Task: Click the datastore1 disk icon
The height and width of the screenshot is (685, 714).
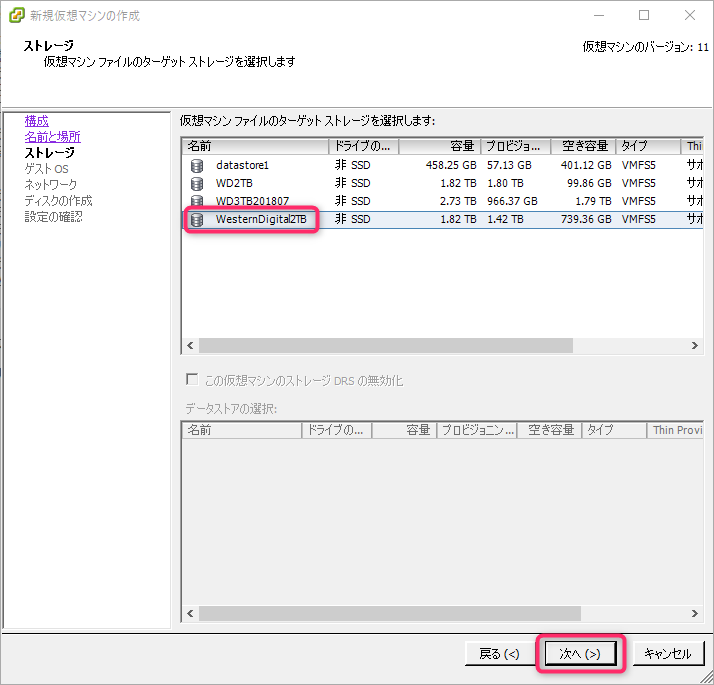Action: coord(197,165)
